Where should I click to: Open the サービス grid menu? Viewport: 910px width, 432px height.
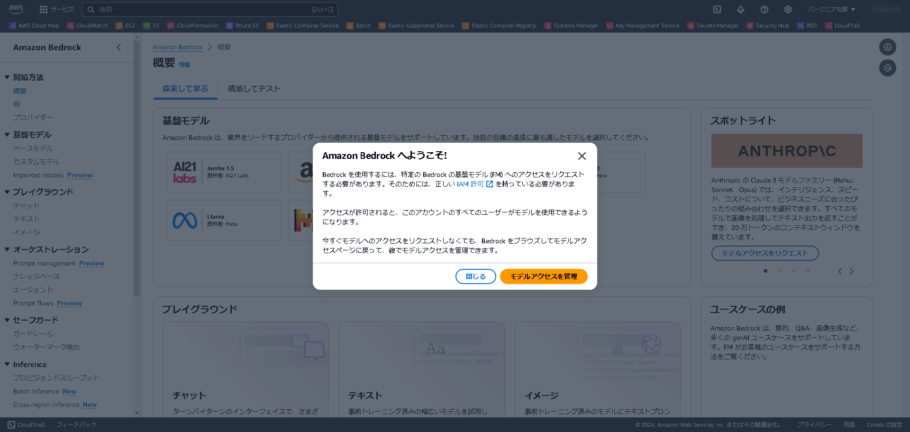click(x=57, y=10)
